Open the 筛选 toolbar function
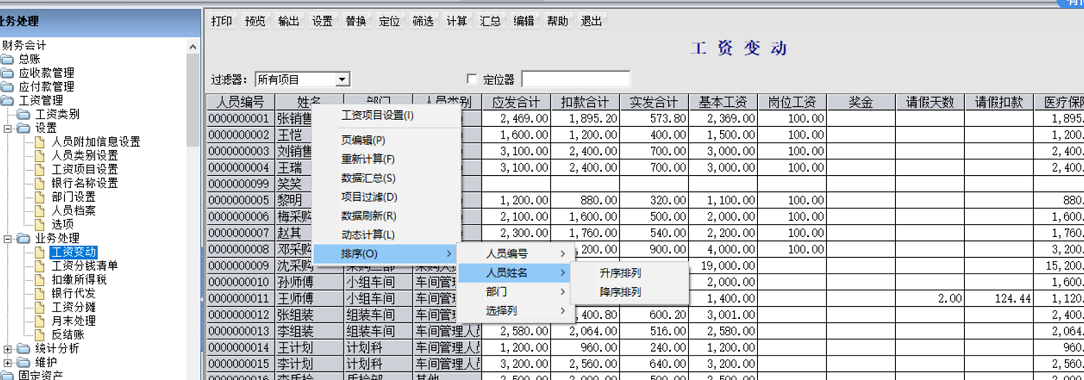Viewport: 1084px width, 380px height. point(423,21)
